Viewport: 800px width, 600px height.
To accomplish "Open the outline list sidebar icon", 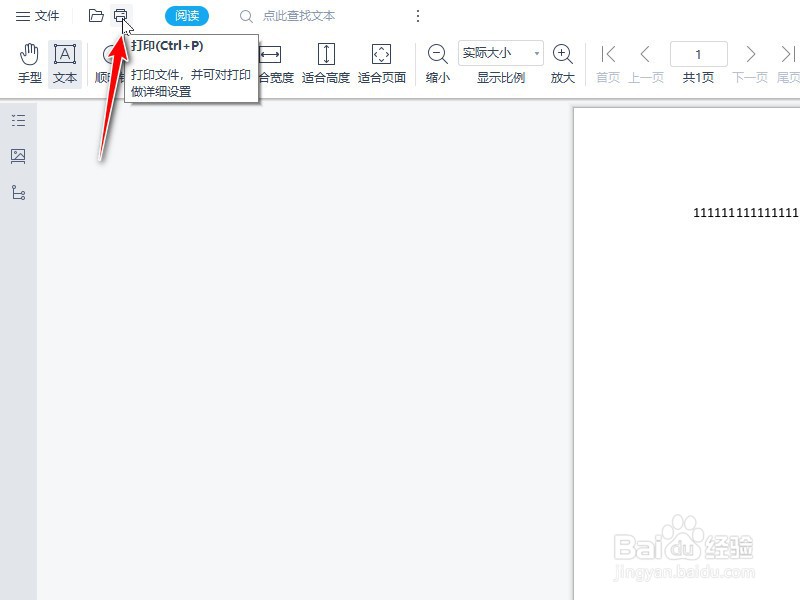I will [x=18, y=120].
